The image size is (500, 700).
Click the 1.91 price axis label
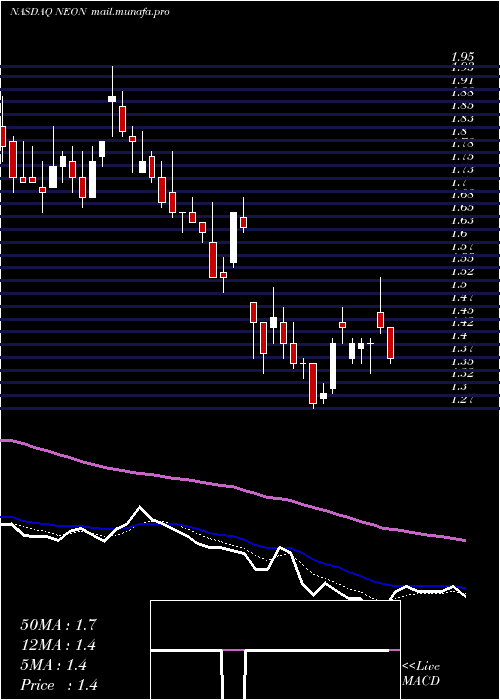click(x=462, y=81)
